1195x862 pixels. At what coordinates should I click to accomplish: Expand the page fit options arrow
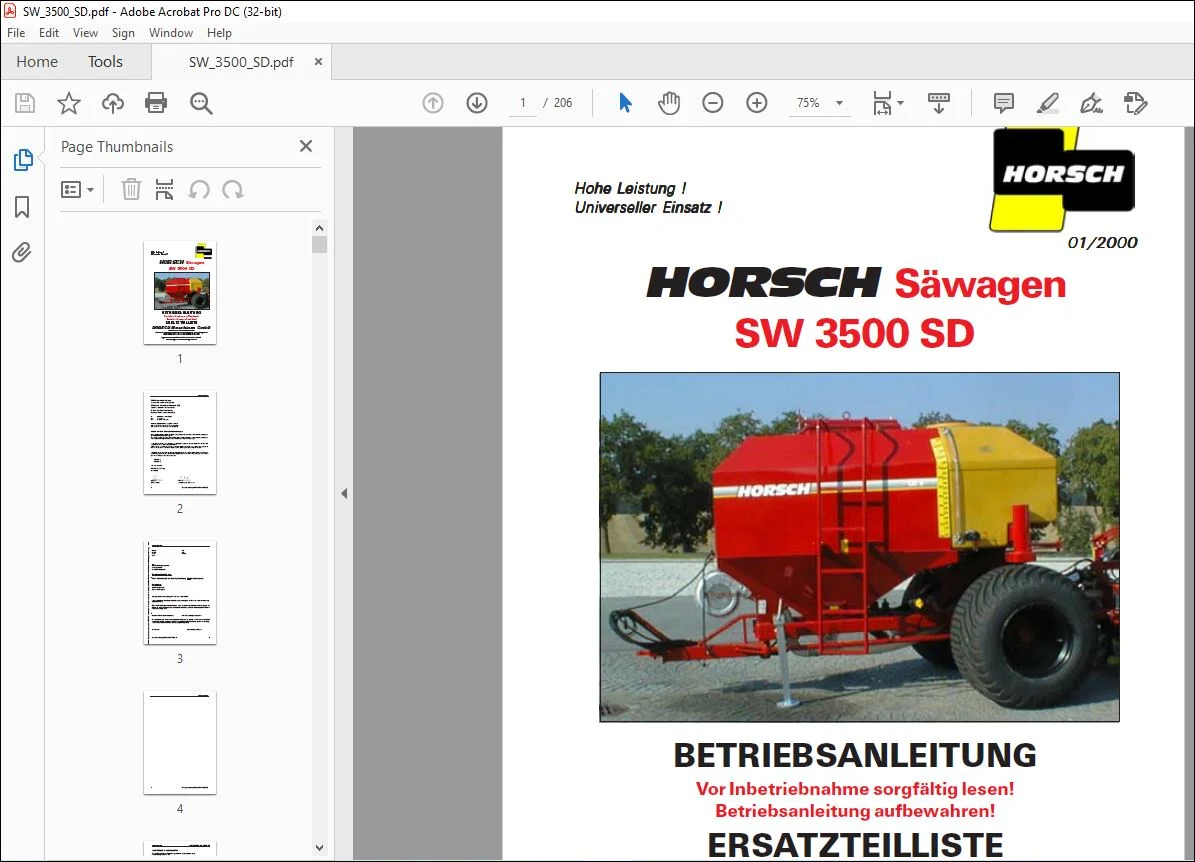pos(901,103)
